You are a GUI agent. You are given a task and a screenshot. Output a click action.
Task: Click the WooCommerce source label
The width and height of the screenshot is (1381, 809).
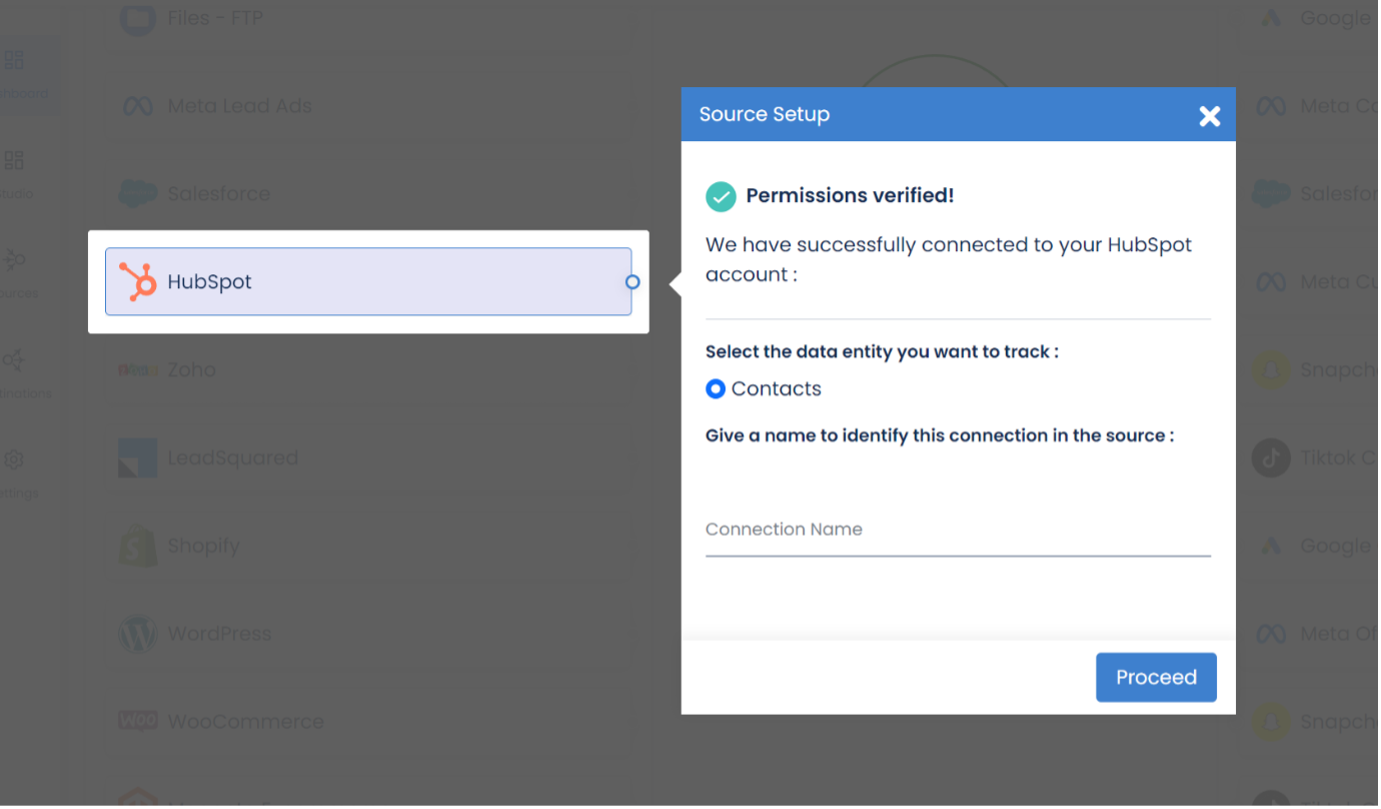(247, 722)
